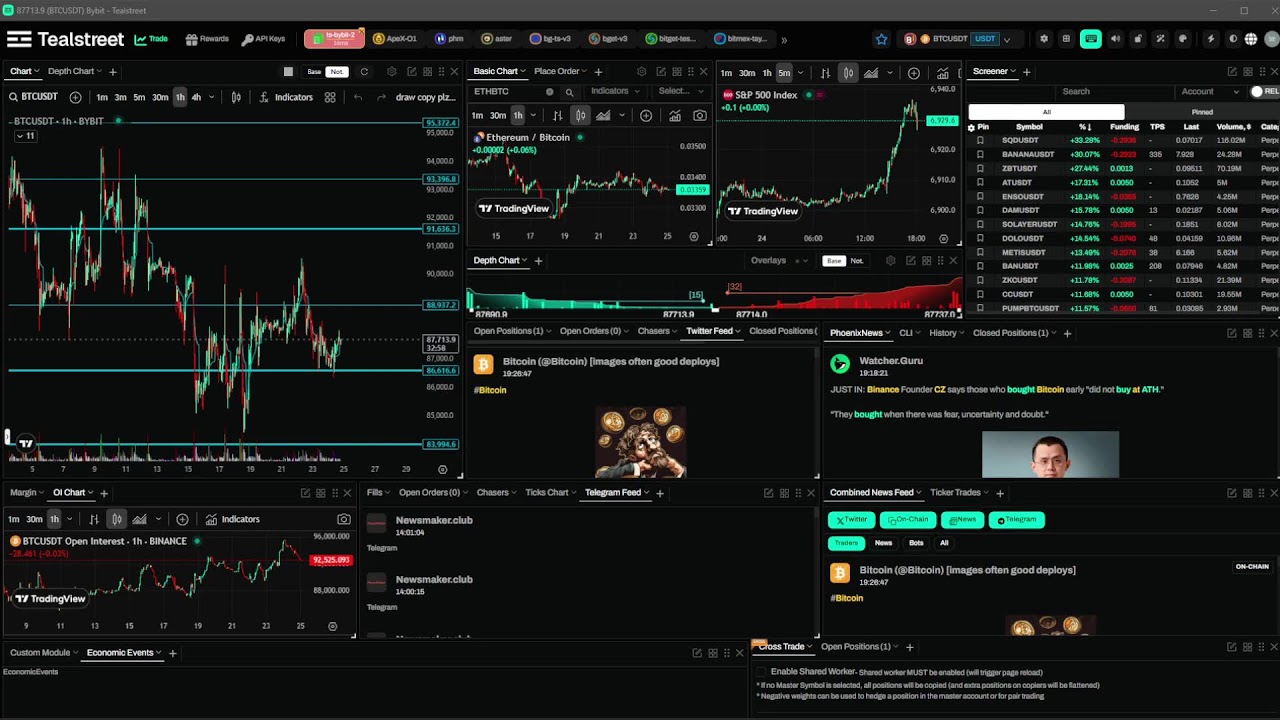Select Not. in Depth Chart panel
The width and height of the screenshot is (1280, 720).
point(857,261)
